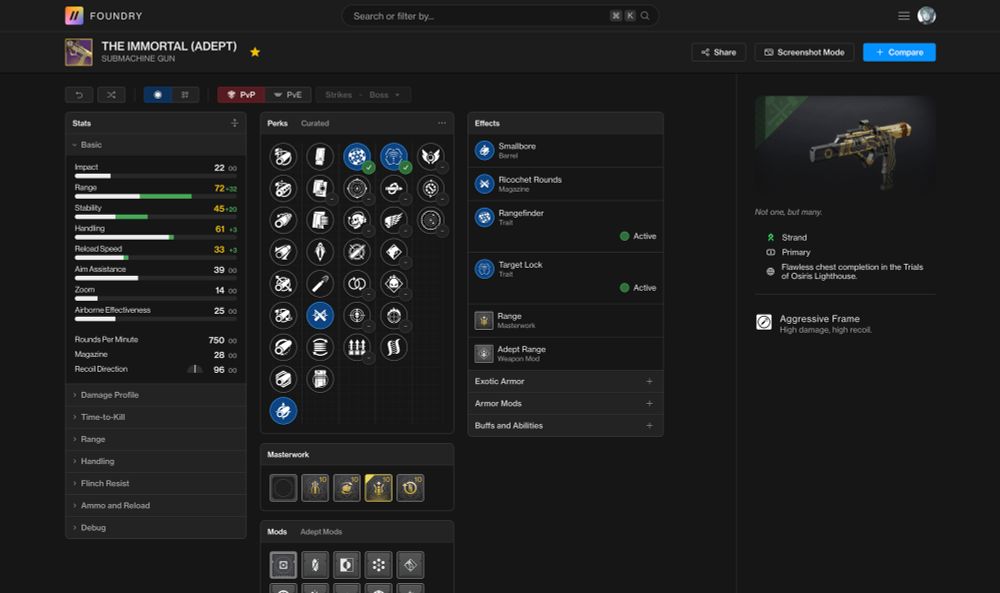This screenshot has width=1000, height=593.
Task: Select the overlapping rings perk icon
Action: [x=357, y=284]
